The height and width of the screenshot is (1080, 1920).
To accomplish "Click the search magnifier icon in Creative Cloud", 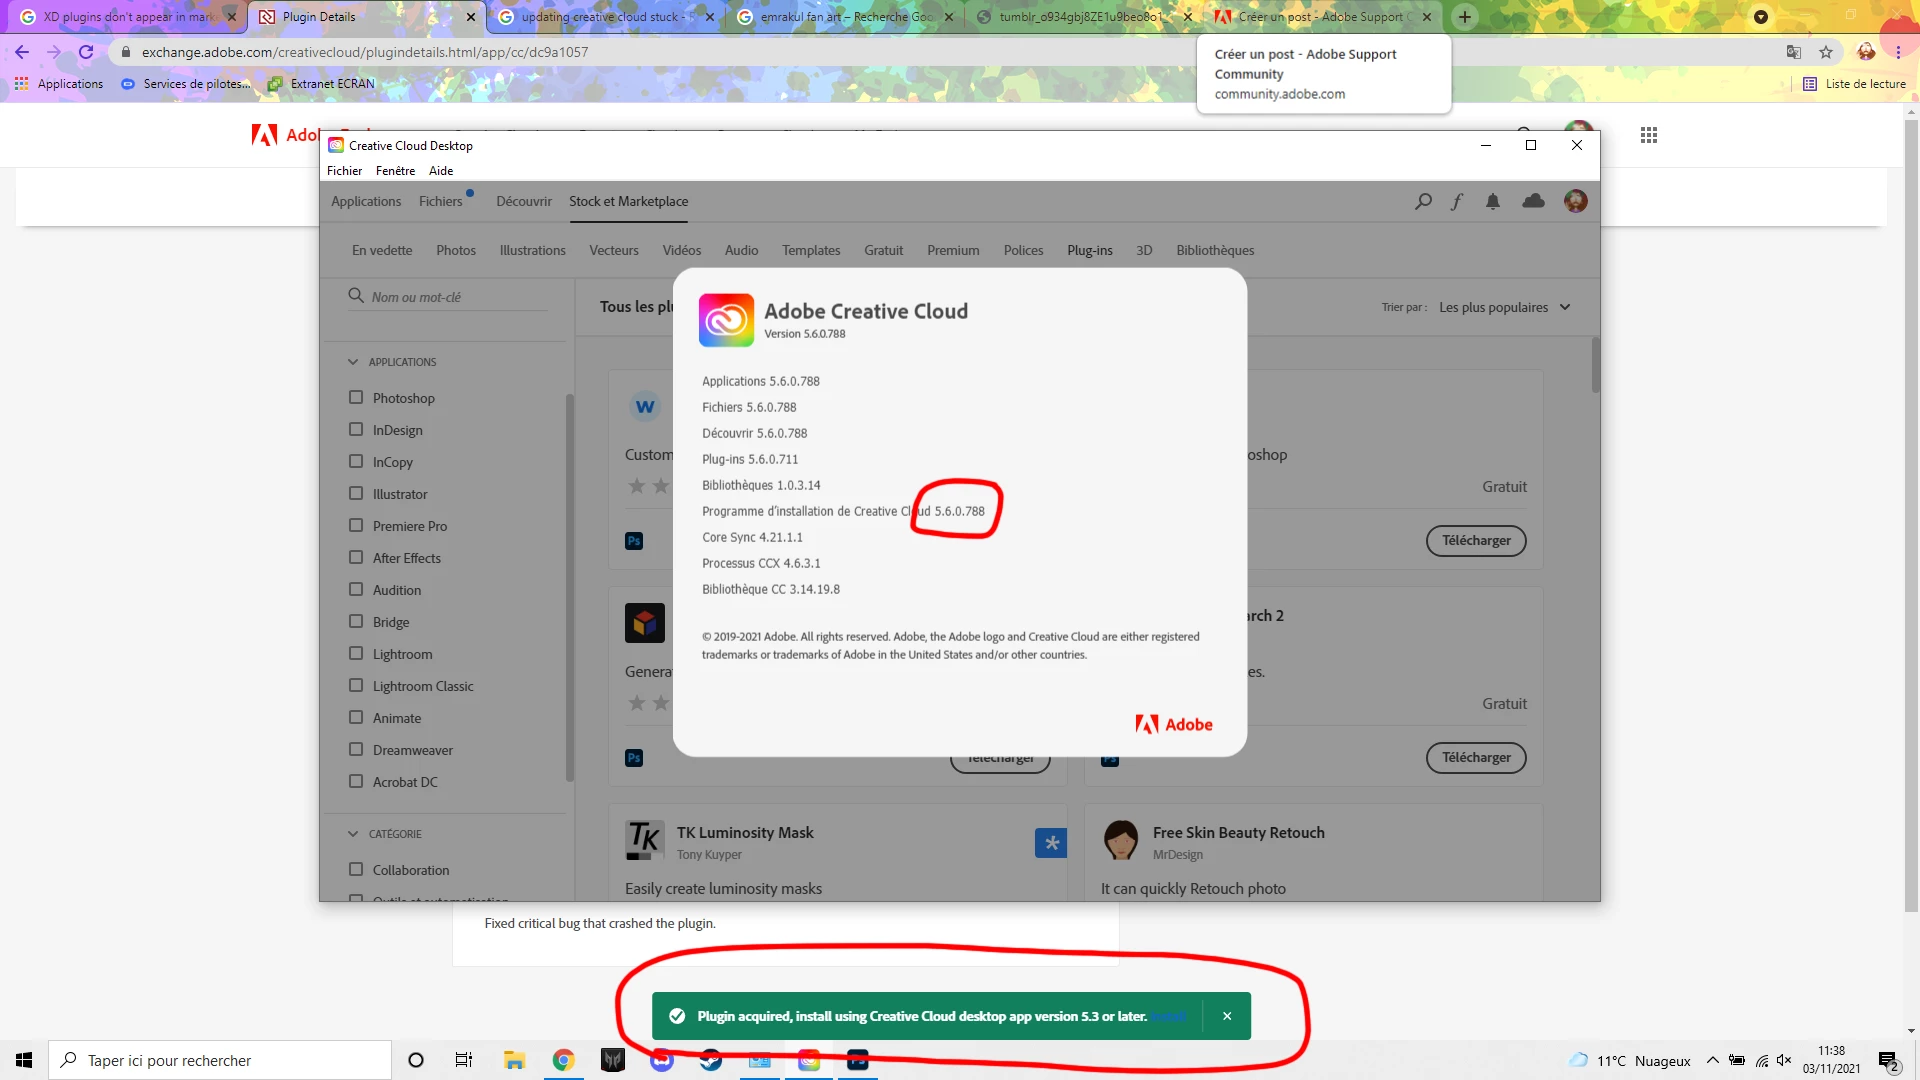I will click(1423, 202).
